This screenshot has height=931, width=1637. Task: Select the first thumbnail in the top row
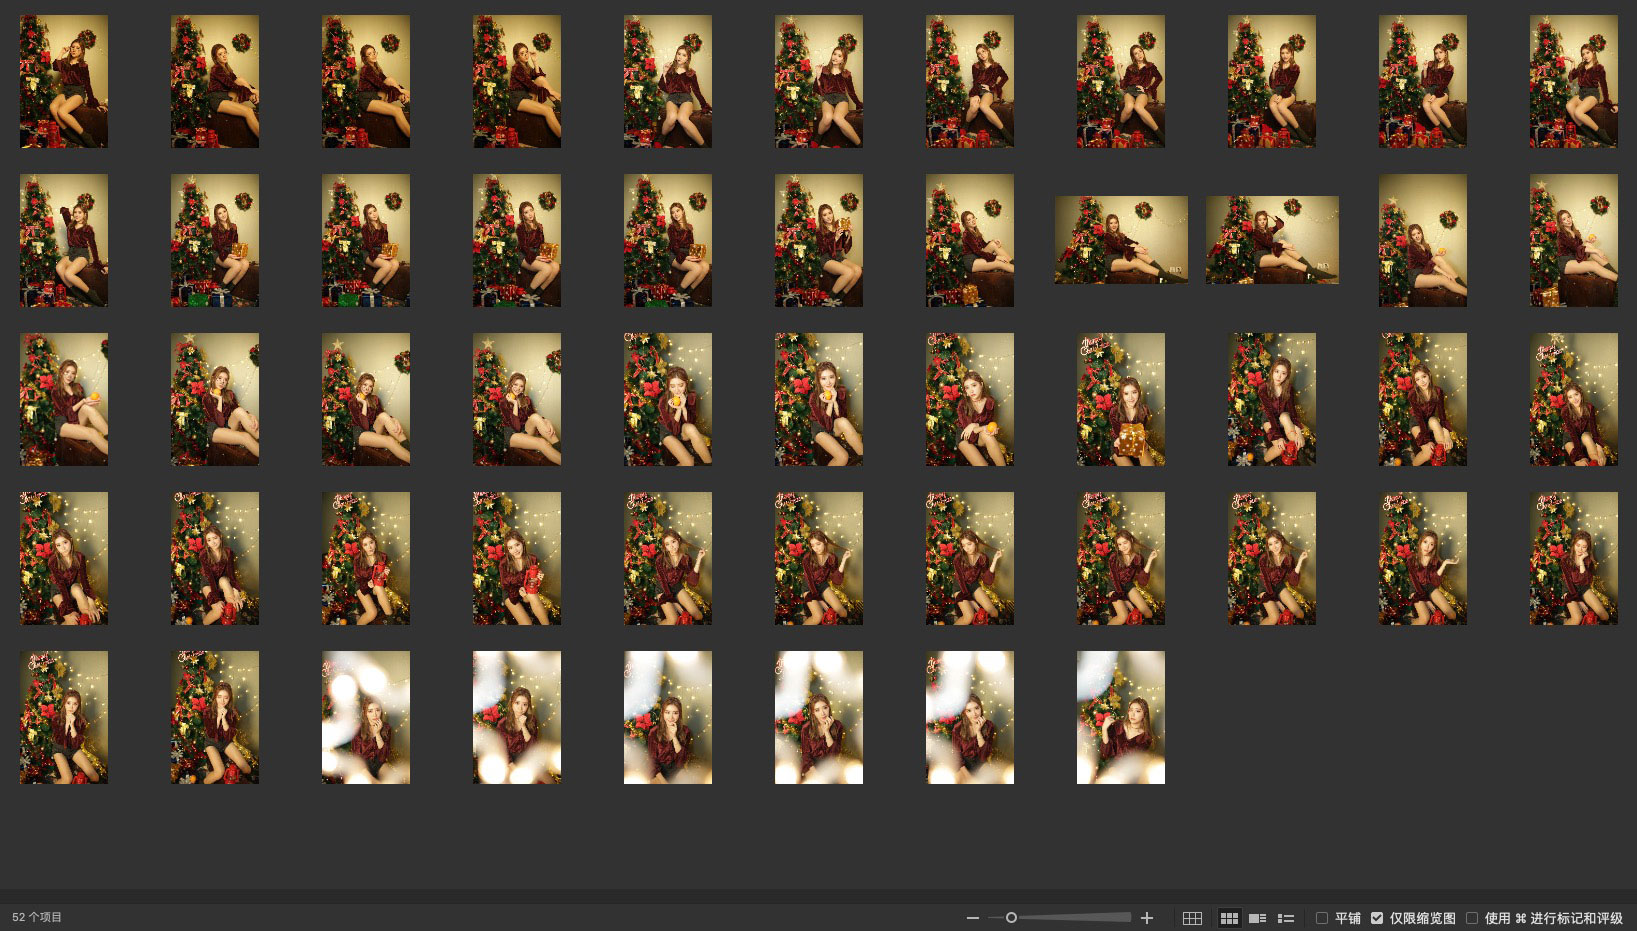point(64,81)
